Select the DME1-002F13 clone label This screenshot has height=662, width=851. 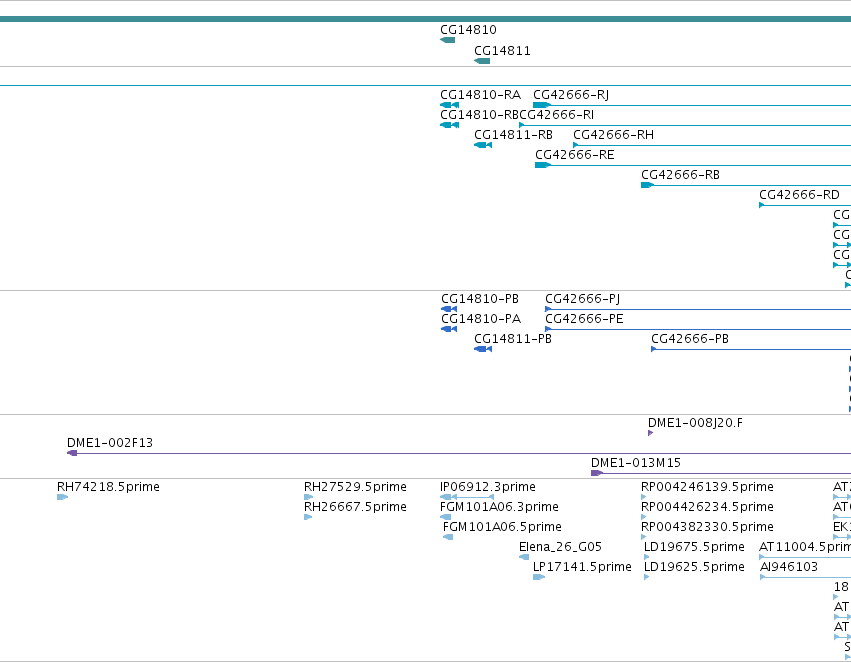click(x=110, y=443)
